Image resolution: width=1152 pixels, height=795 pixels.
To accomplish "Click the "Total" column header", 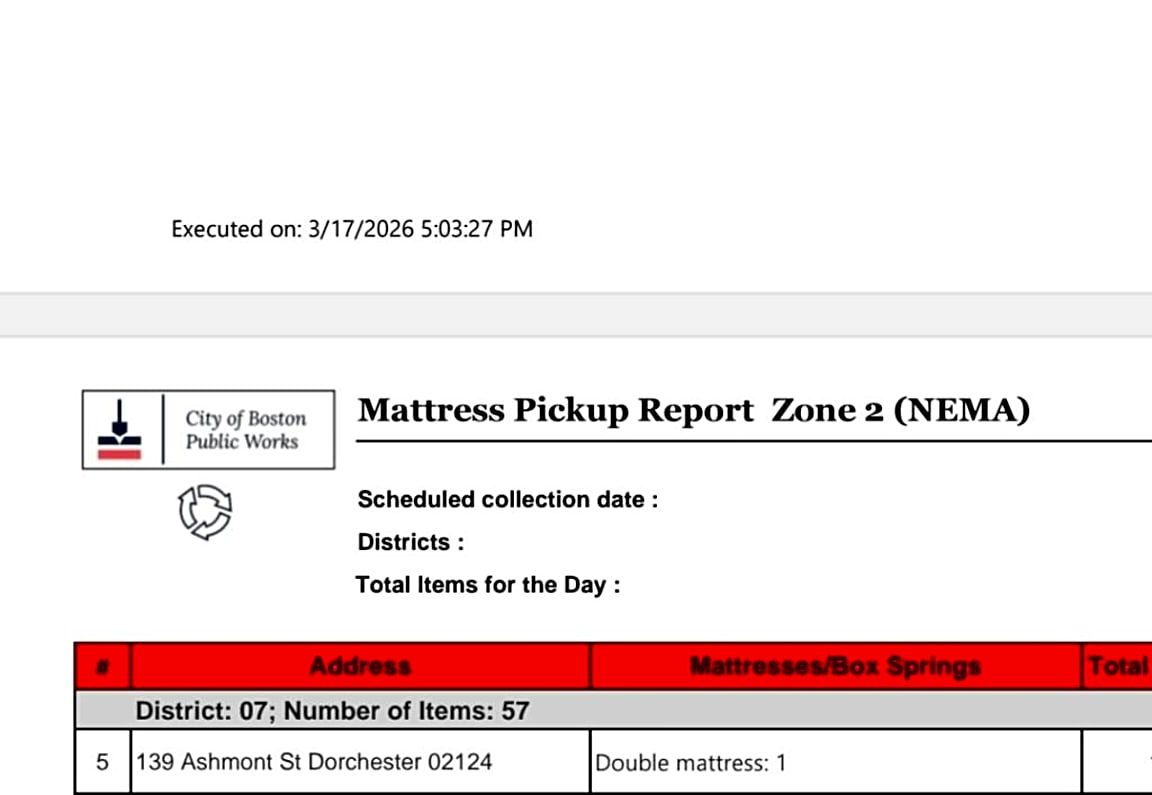I will tap(1118, 666).
